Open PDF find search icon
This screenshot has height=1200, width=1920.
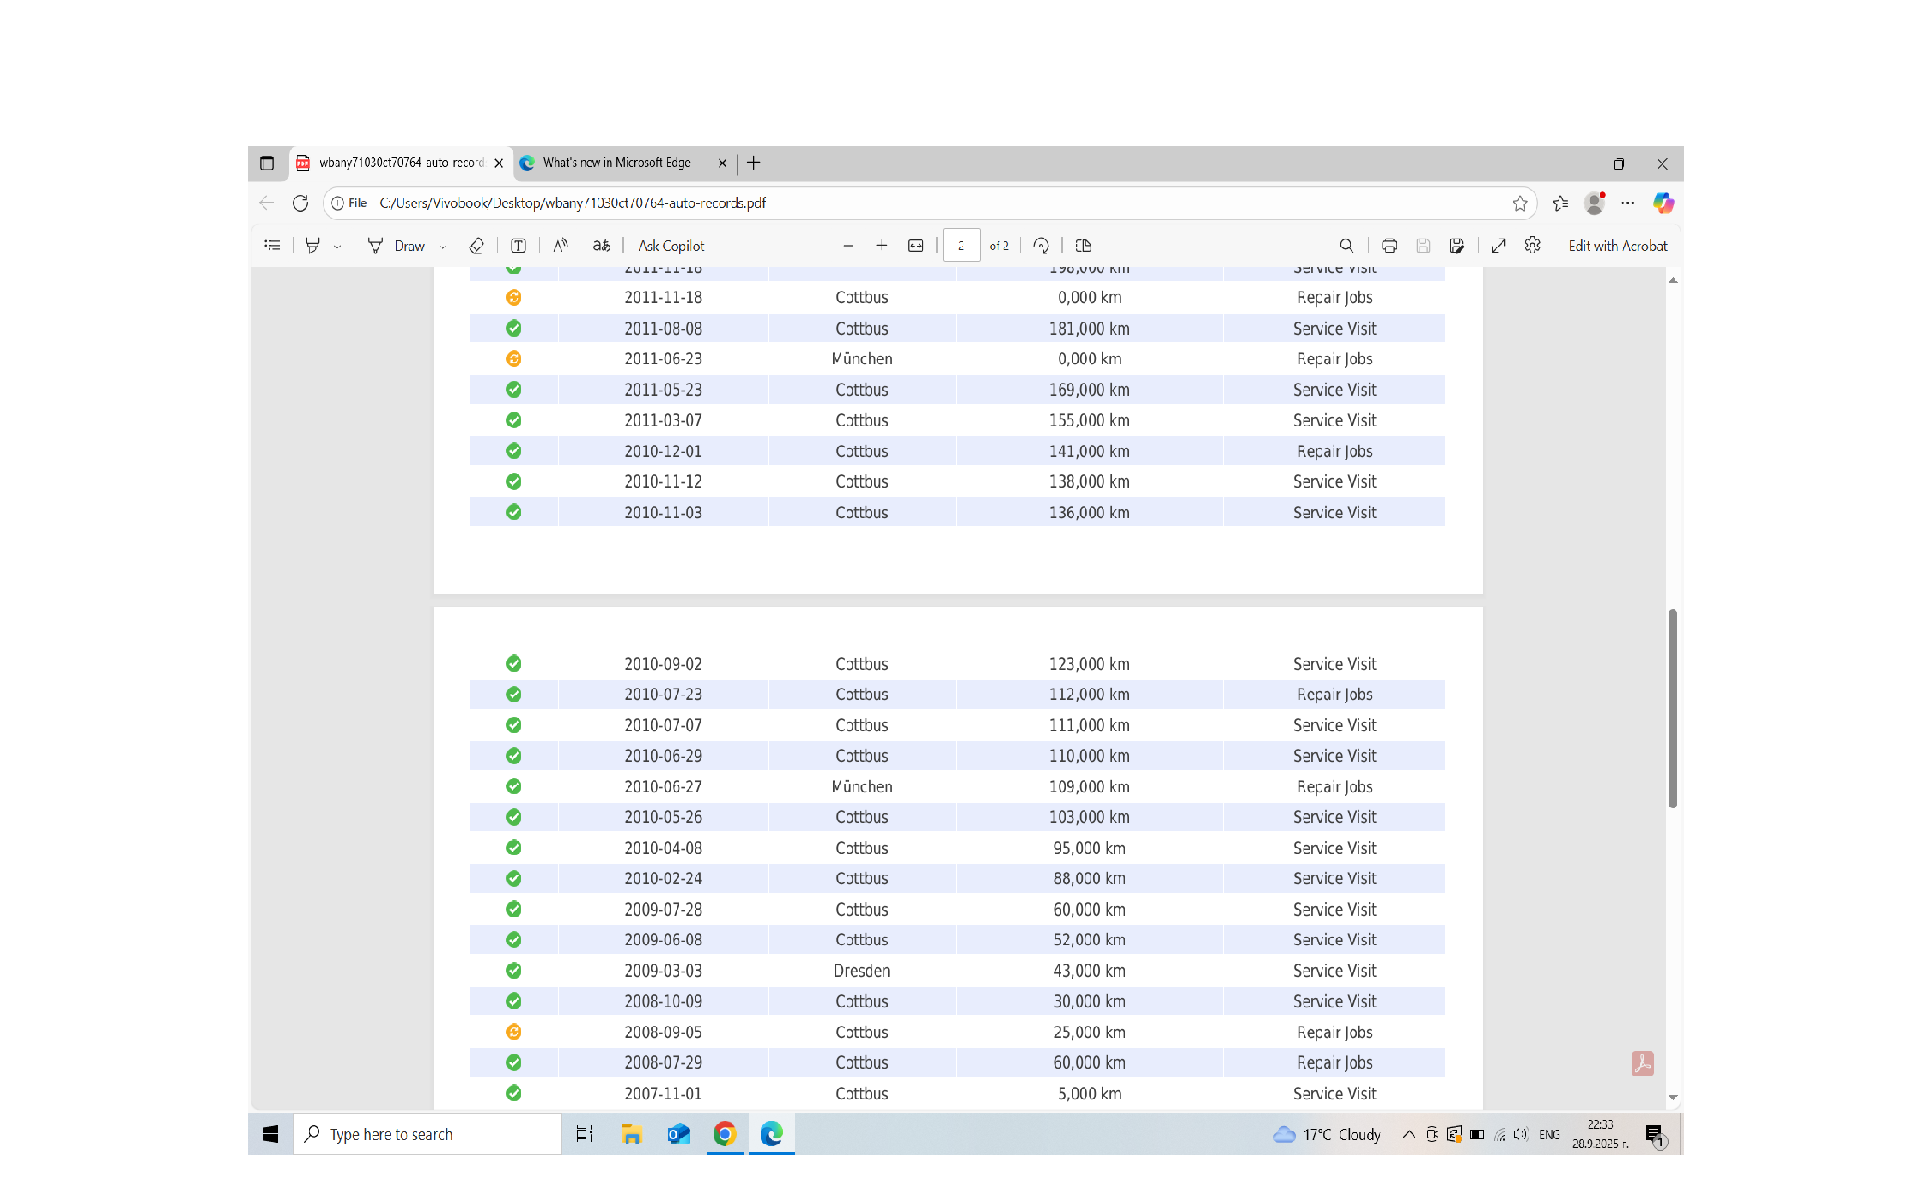pos(1346,245)
